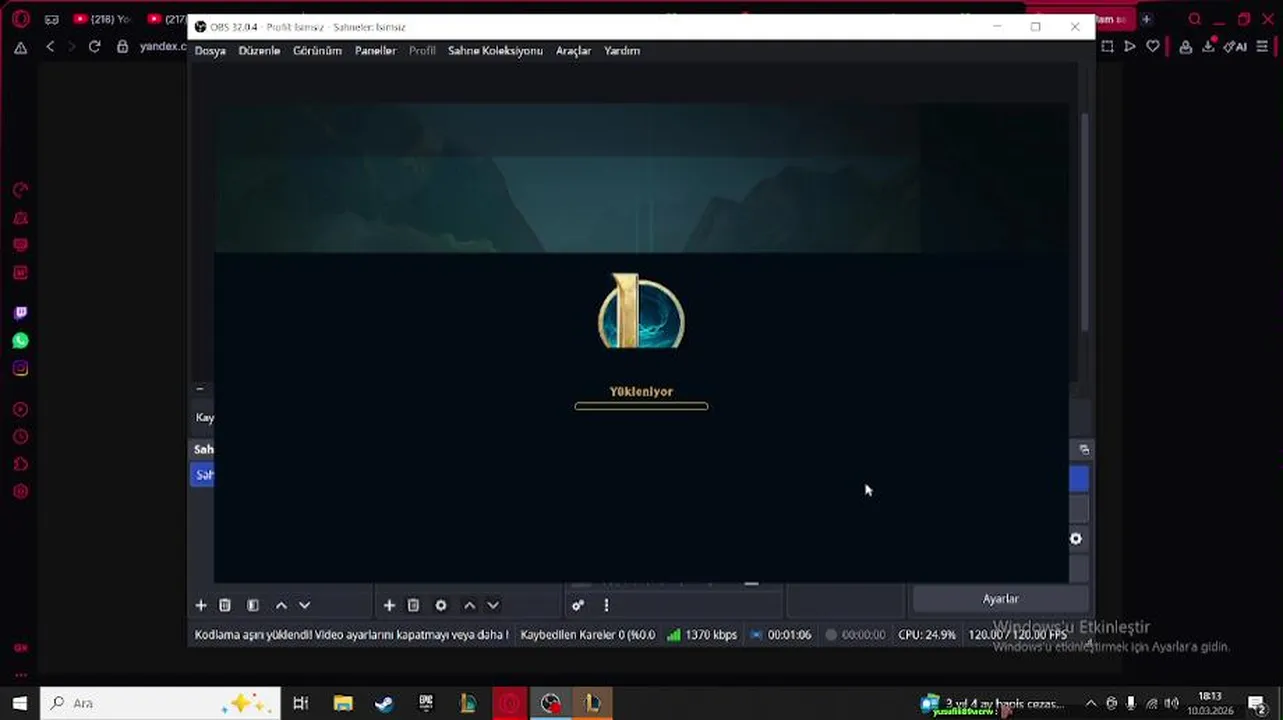Click encoding overload warning in status bar
The height and width of the screenshot is (720, 1283).
[351, 635]
